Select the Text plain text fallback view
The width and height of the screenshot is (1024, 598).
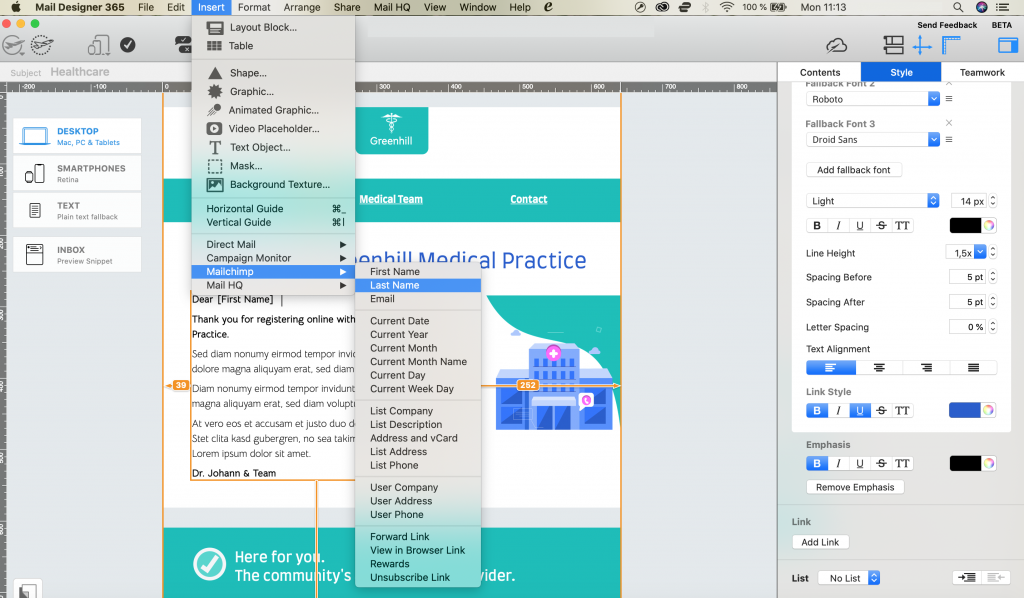pos(77,210)
